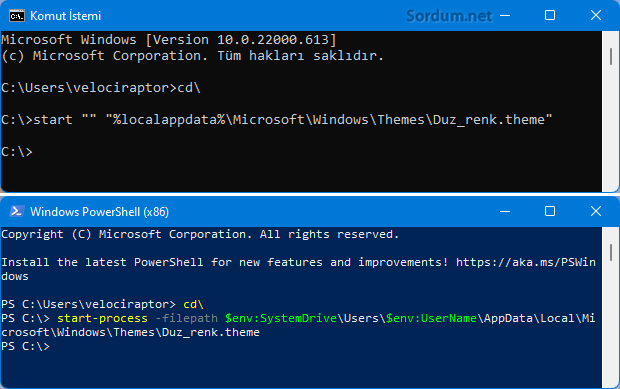The width and height of the screenshot is (620, 389).
Task: Click the PowerShell window scrollbar thumb
Action: point(611,253)
